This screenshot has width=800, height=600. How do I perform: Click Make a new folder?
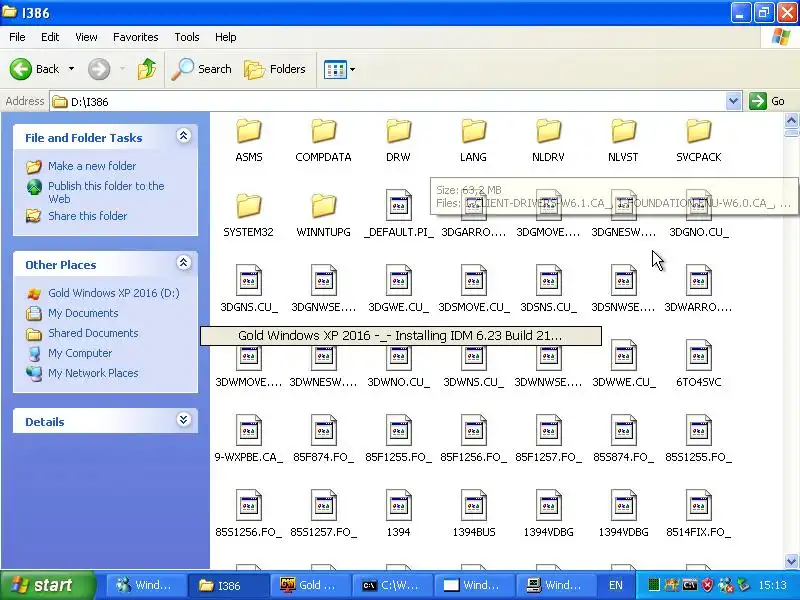point(92,166)
